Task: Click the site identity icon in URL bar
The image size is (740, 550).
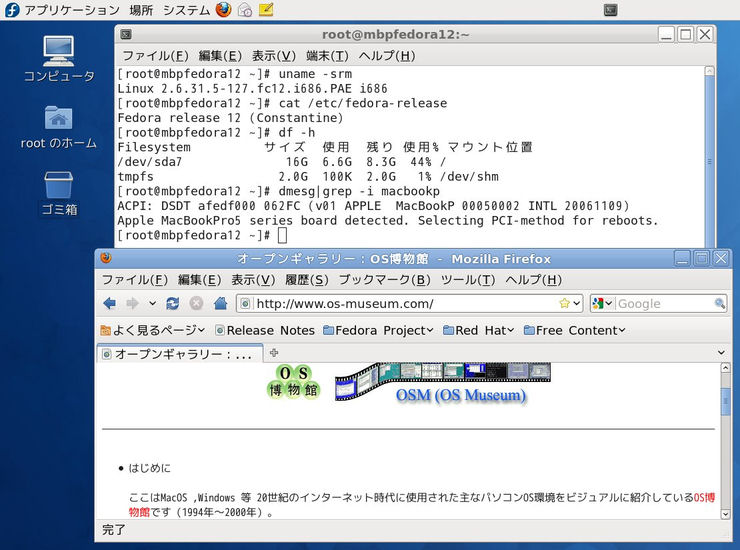Action: click(245, 304)
